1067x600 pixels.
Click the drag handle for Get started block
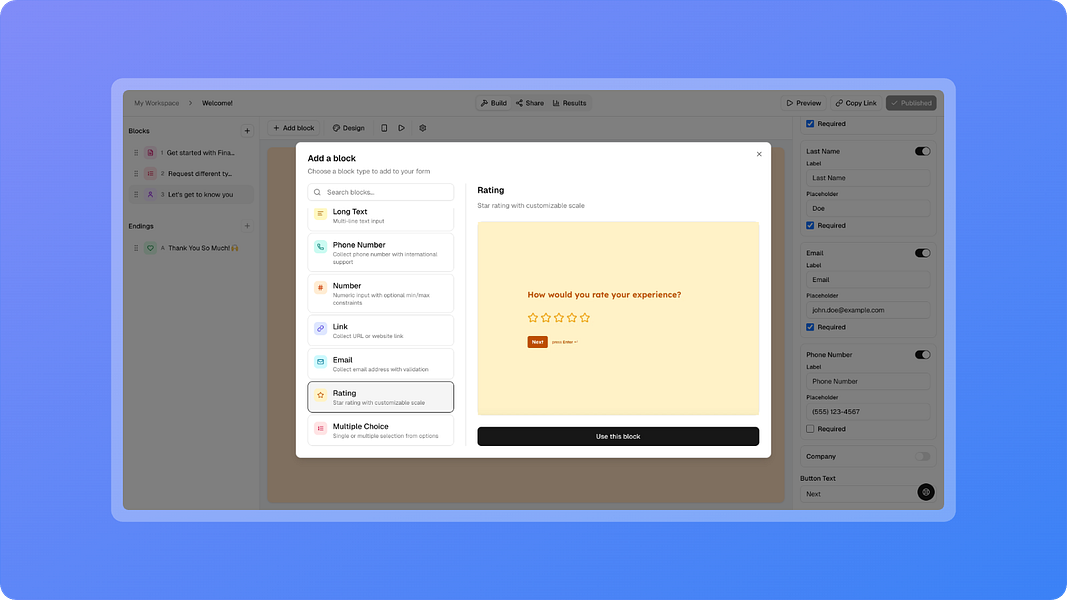136,153
